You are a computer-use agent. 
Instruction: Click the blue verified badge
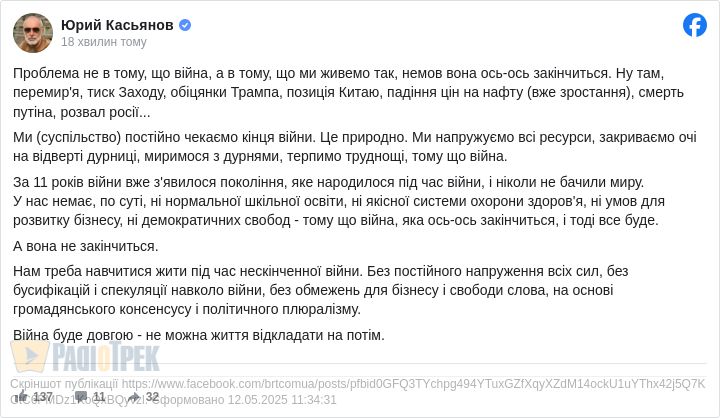(x=185, y=25)
